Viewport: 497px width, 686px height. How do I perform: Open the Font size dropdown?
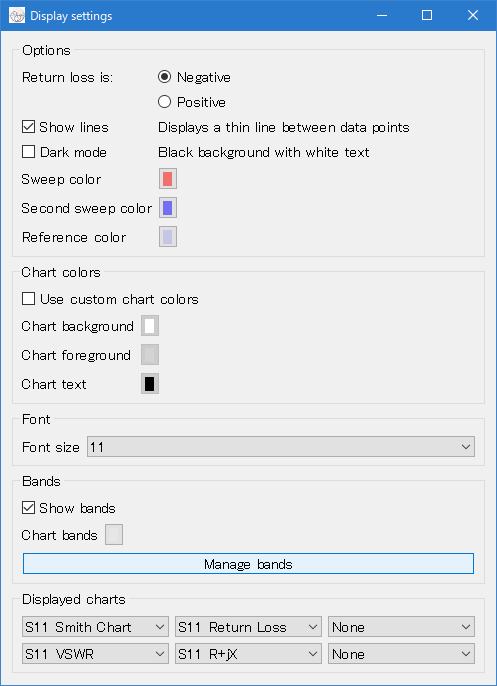coord(281,447)
